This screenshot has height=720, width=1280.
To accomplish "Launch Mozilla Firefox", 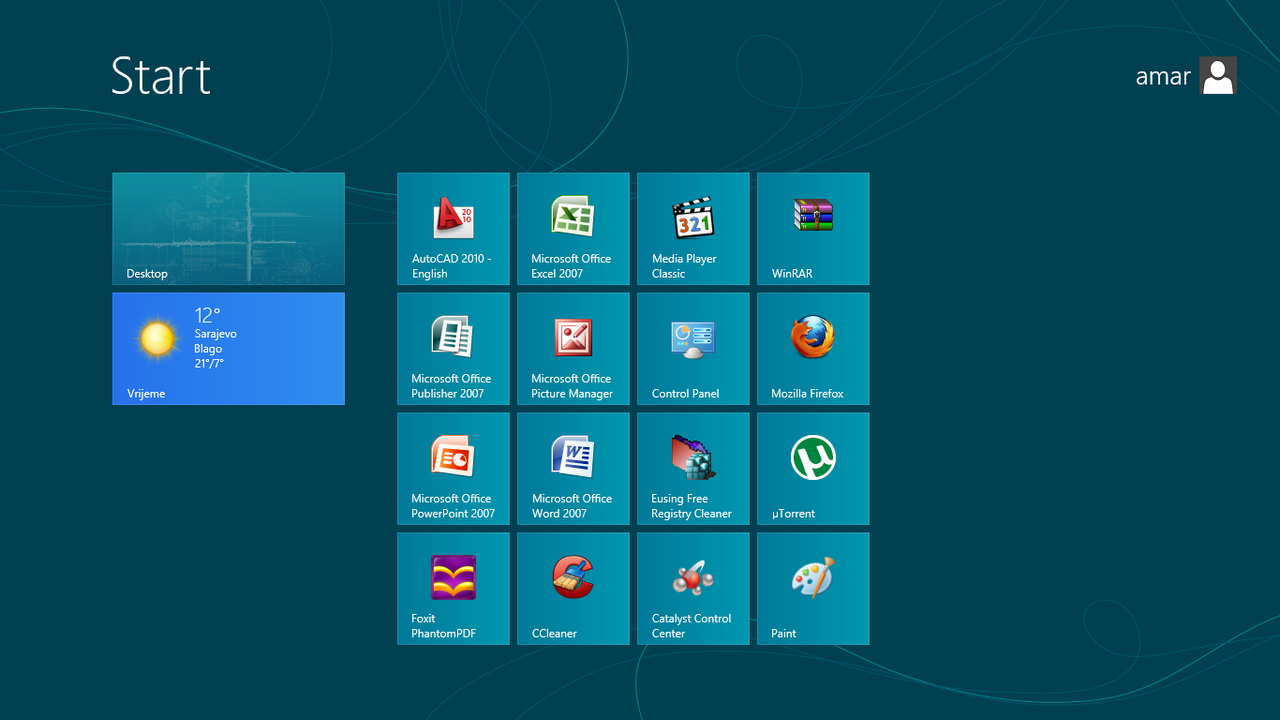I will pos(813,349).
